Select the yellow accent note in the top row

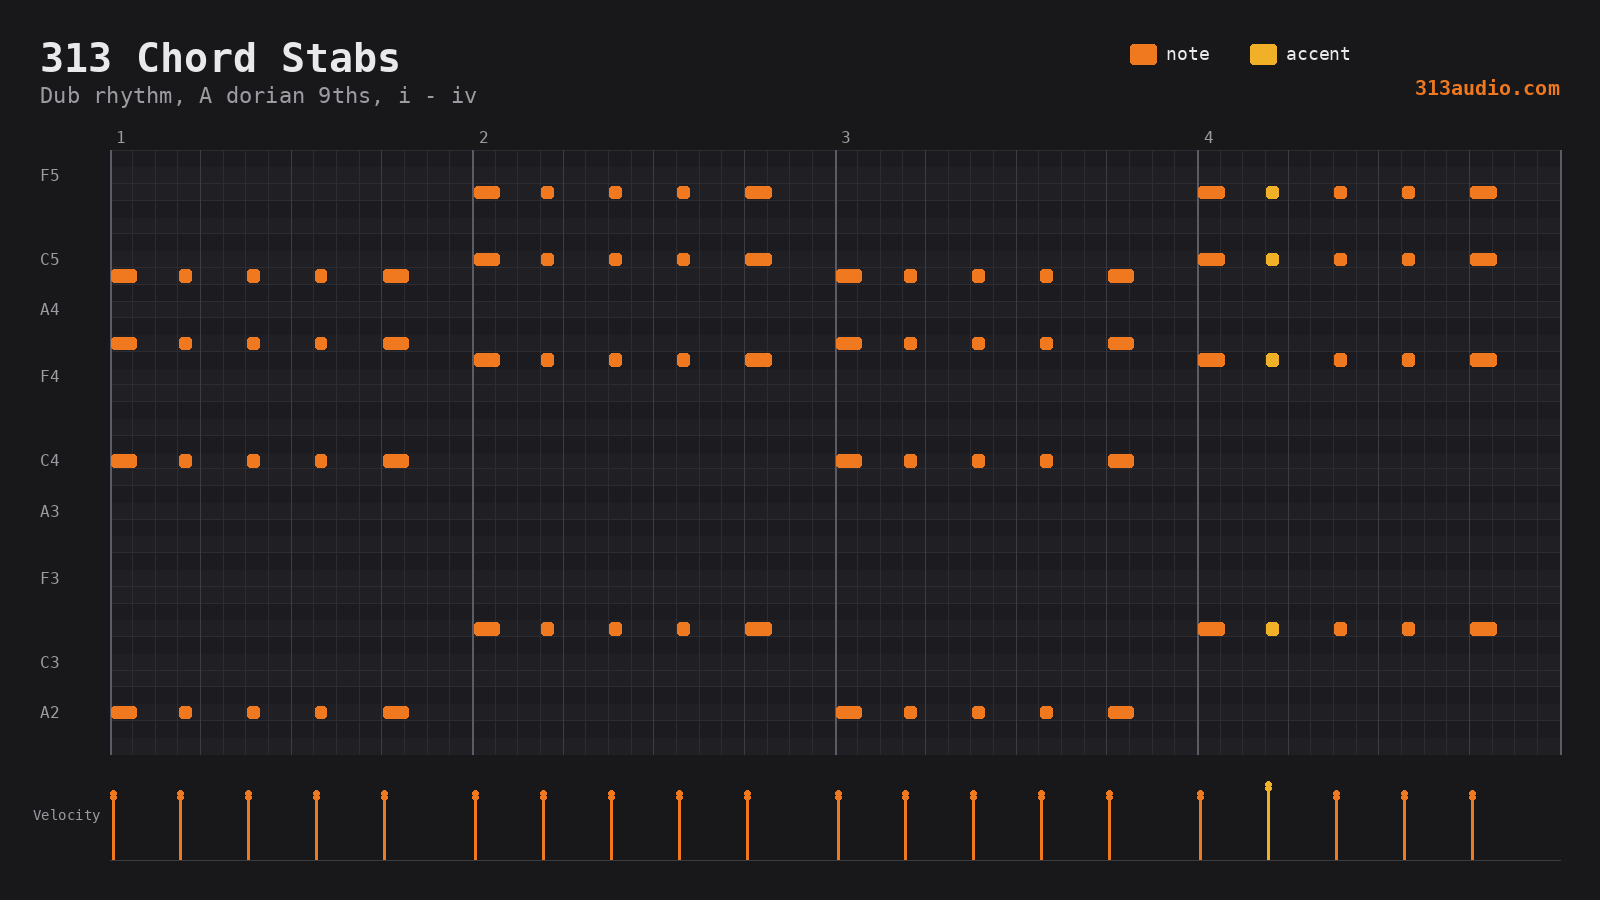(x=1272, y=192)
